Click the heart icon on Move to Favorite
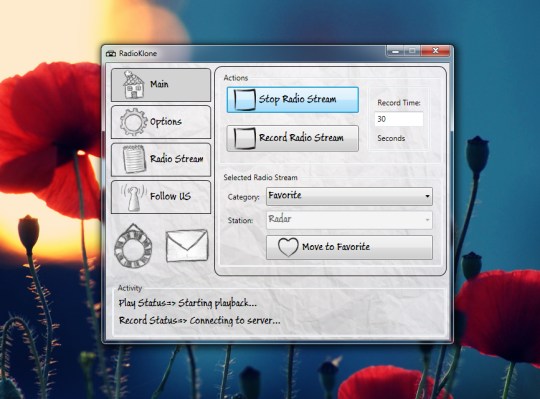540x399 pixels. (288, 247)
